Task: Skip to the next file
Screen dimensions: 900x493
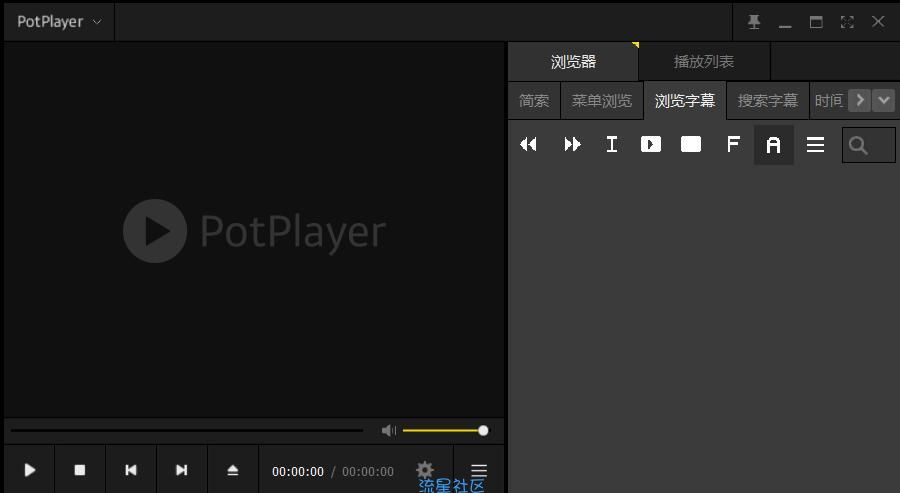Action: [181, 470]
